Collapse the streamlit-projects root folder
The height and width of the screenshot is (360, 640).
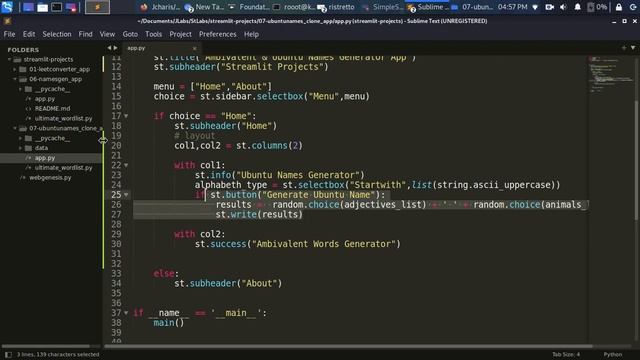click(x=9, y=59)
